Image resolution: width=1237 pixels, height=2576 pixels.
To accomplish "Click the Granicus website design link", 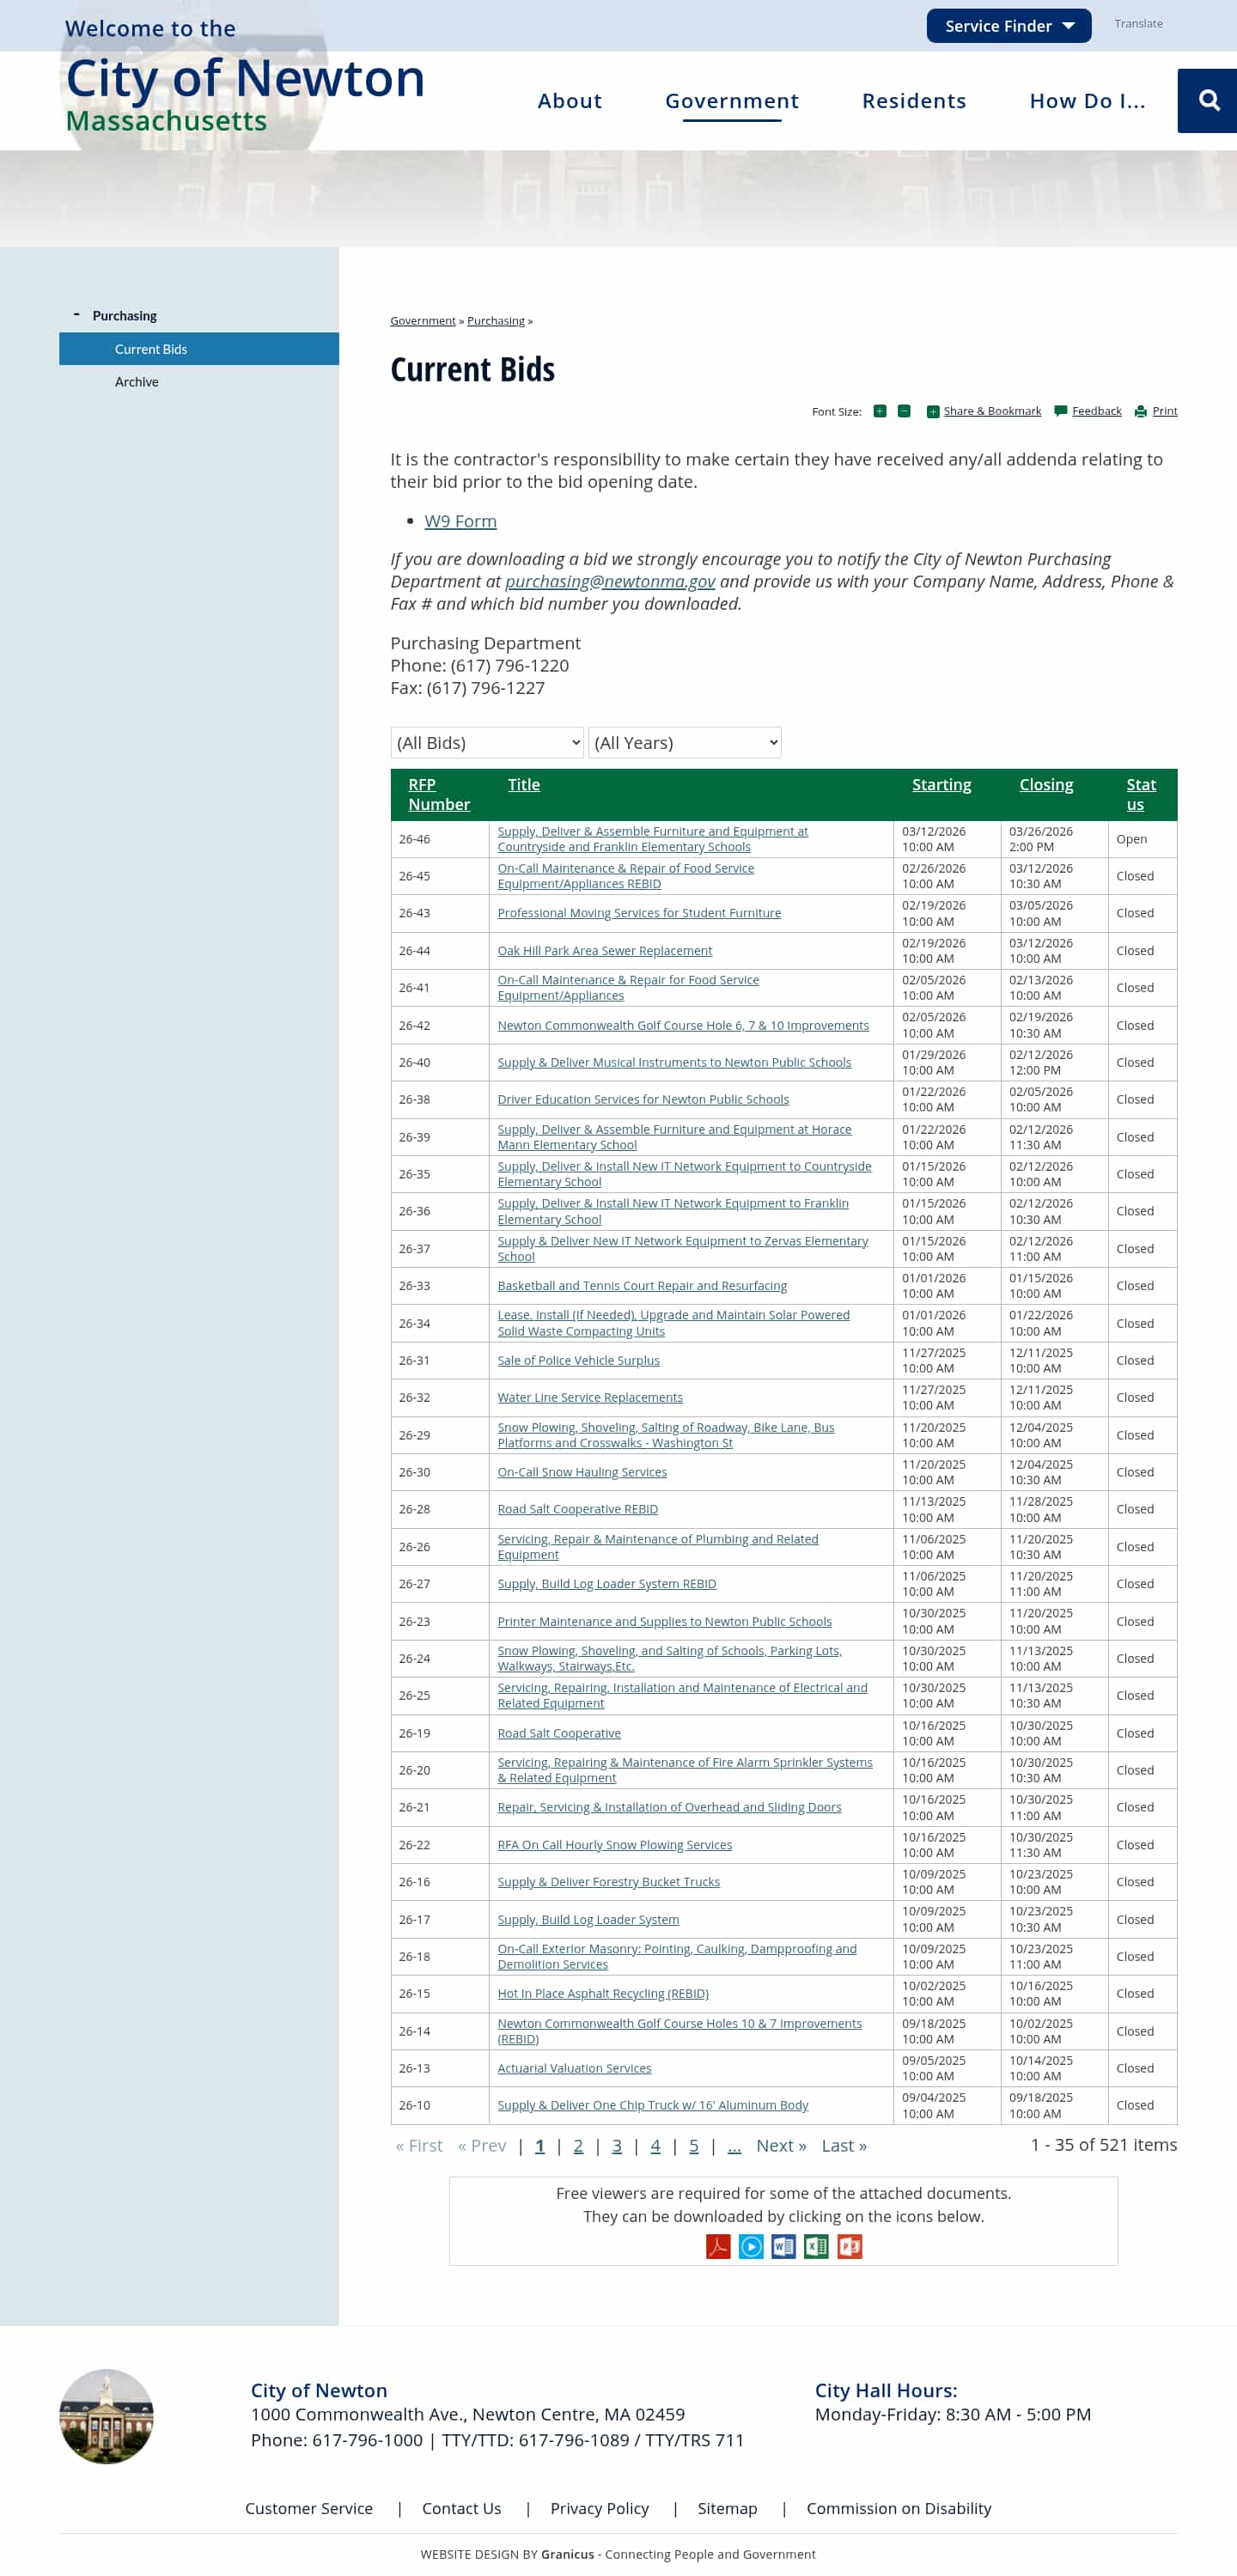I will 567,2554.
